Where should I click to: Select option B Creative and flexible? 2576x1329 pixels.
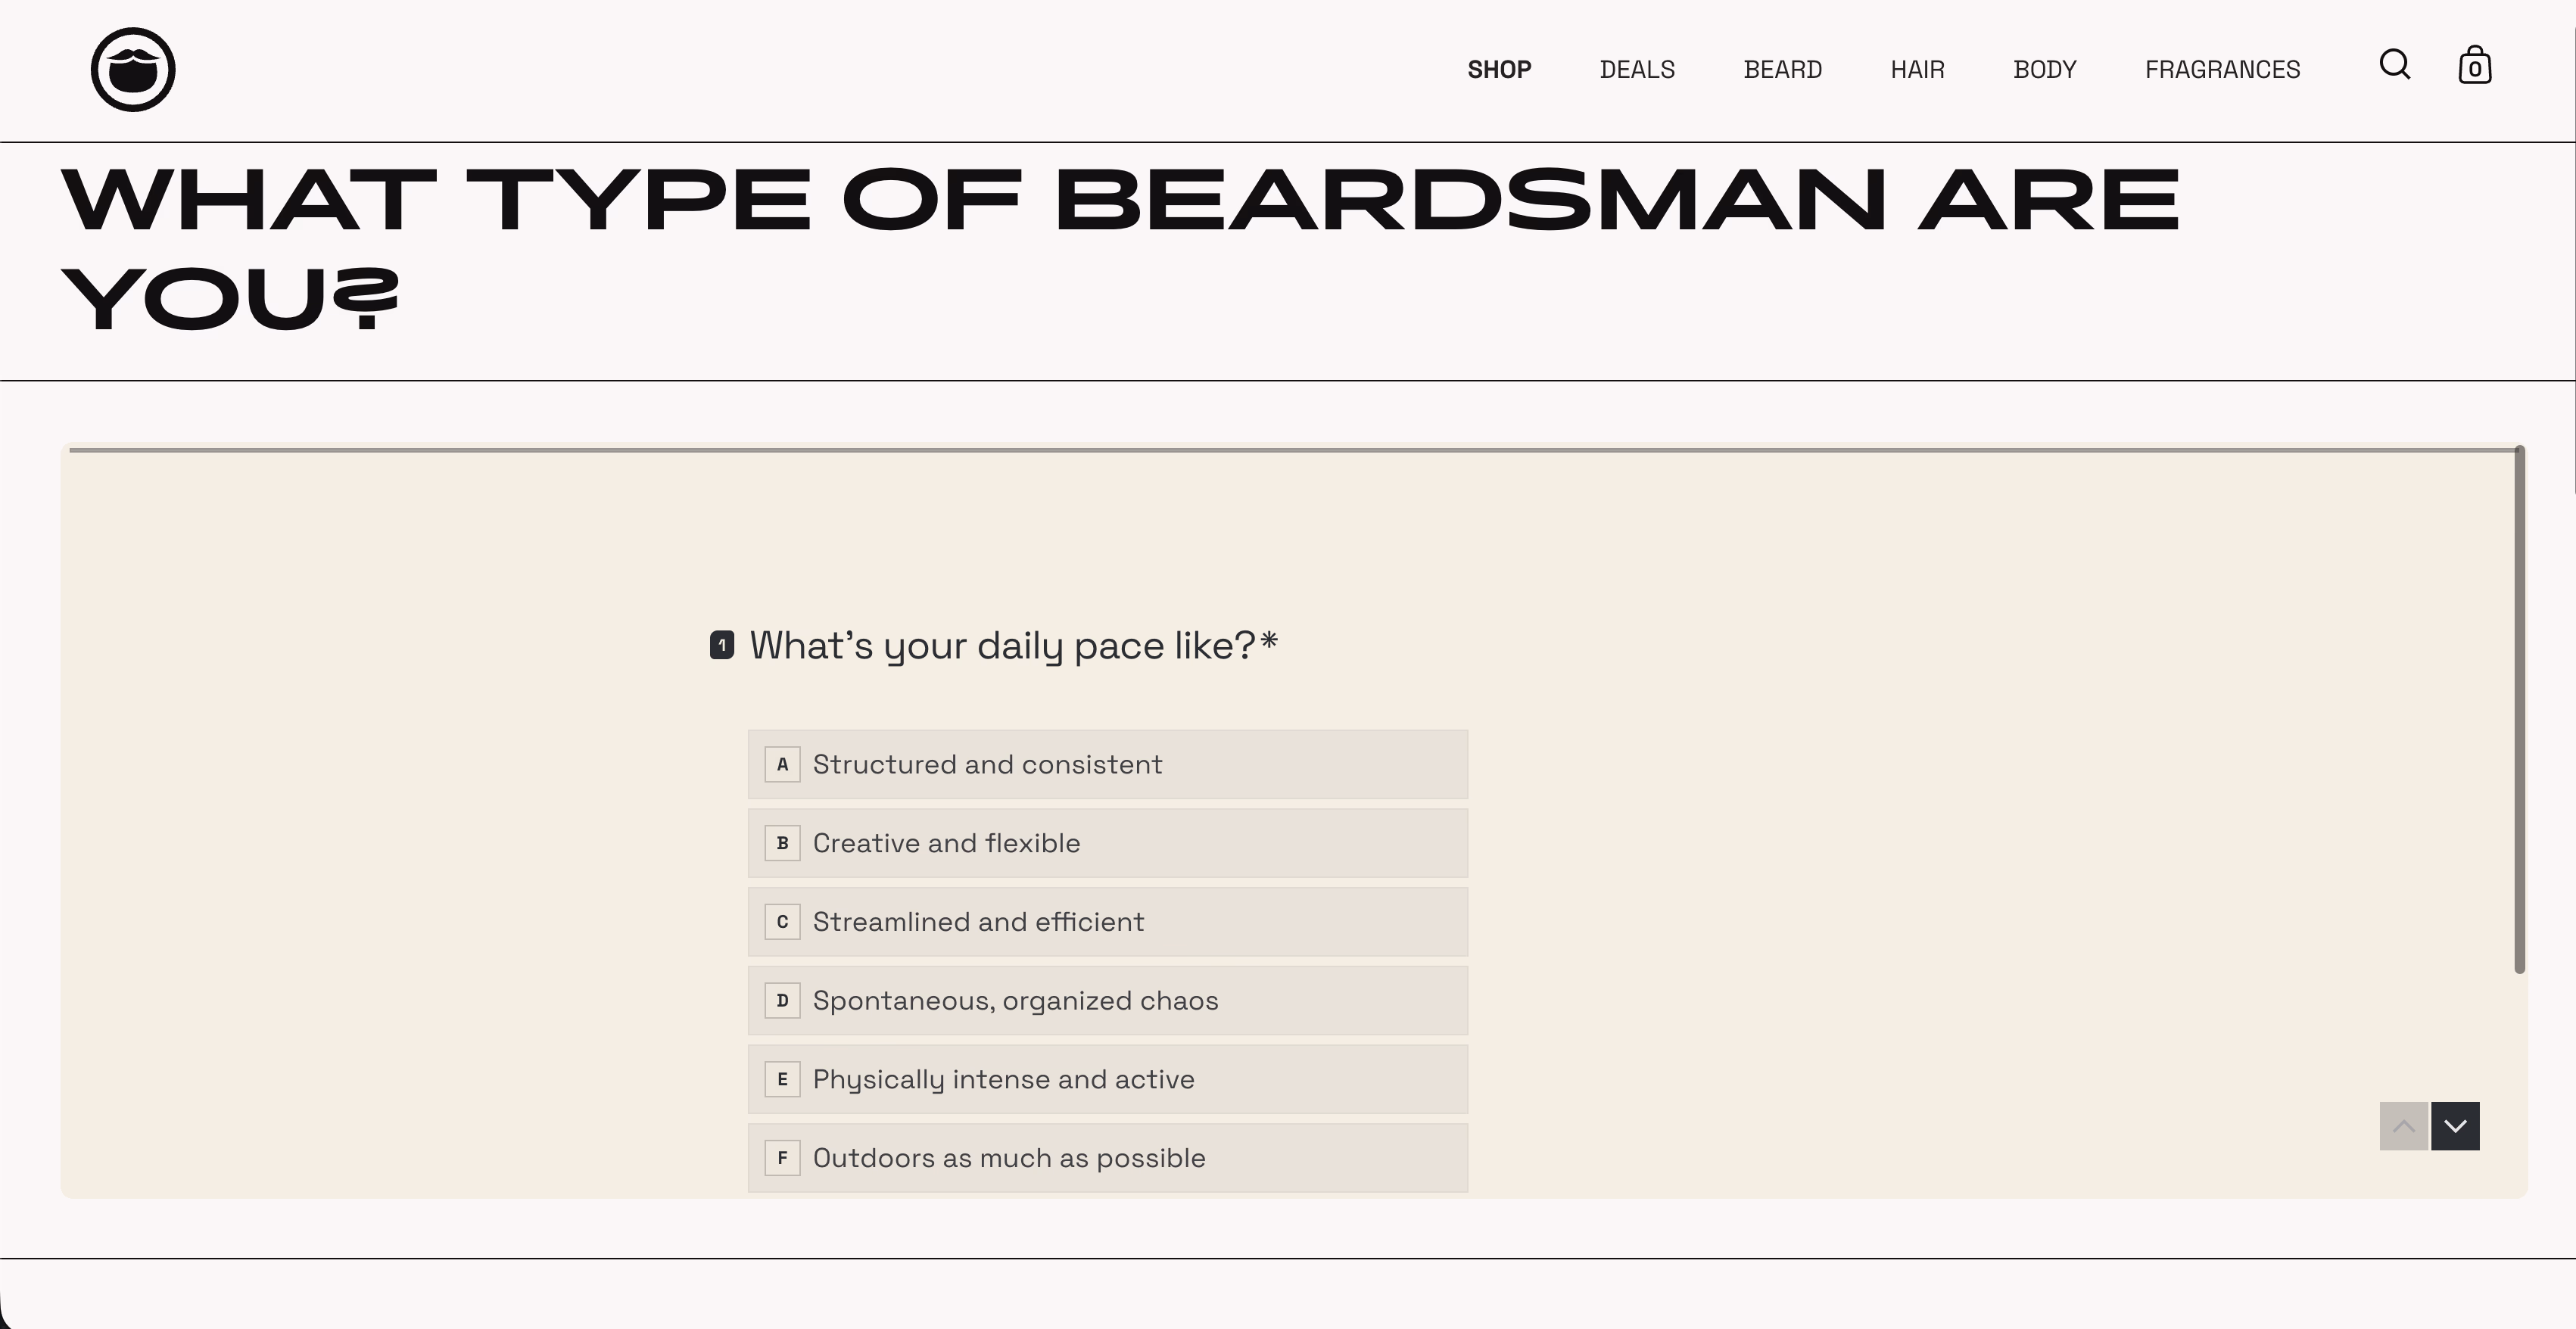pyautogui.click(x=1107, y=843)
